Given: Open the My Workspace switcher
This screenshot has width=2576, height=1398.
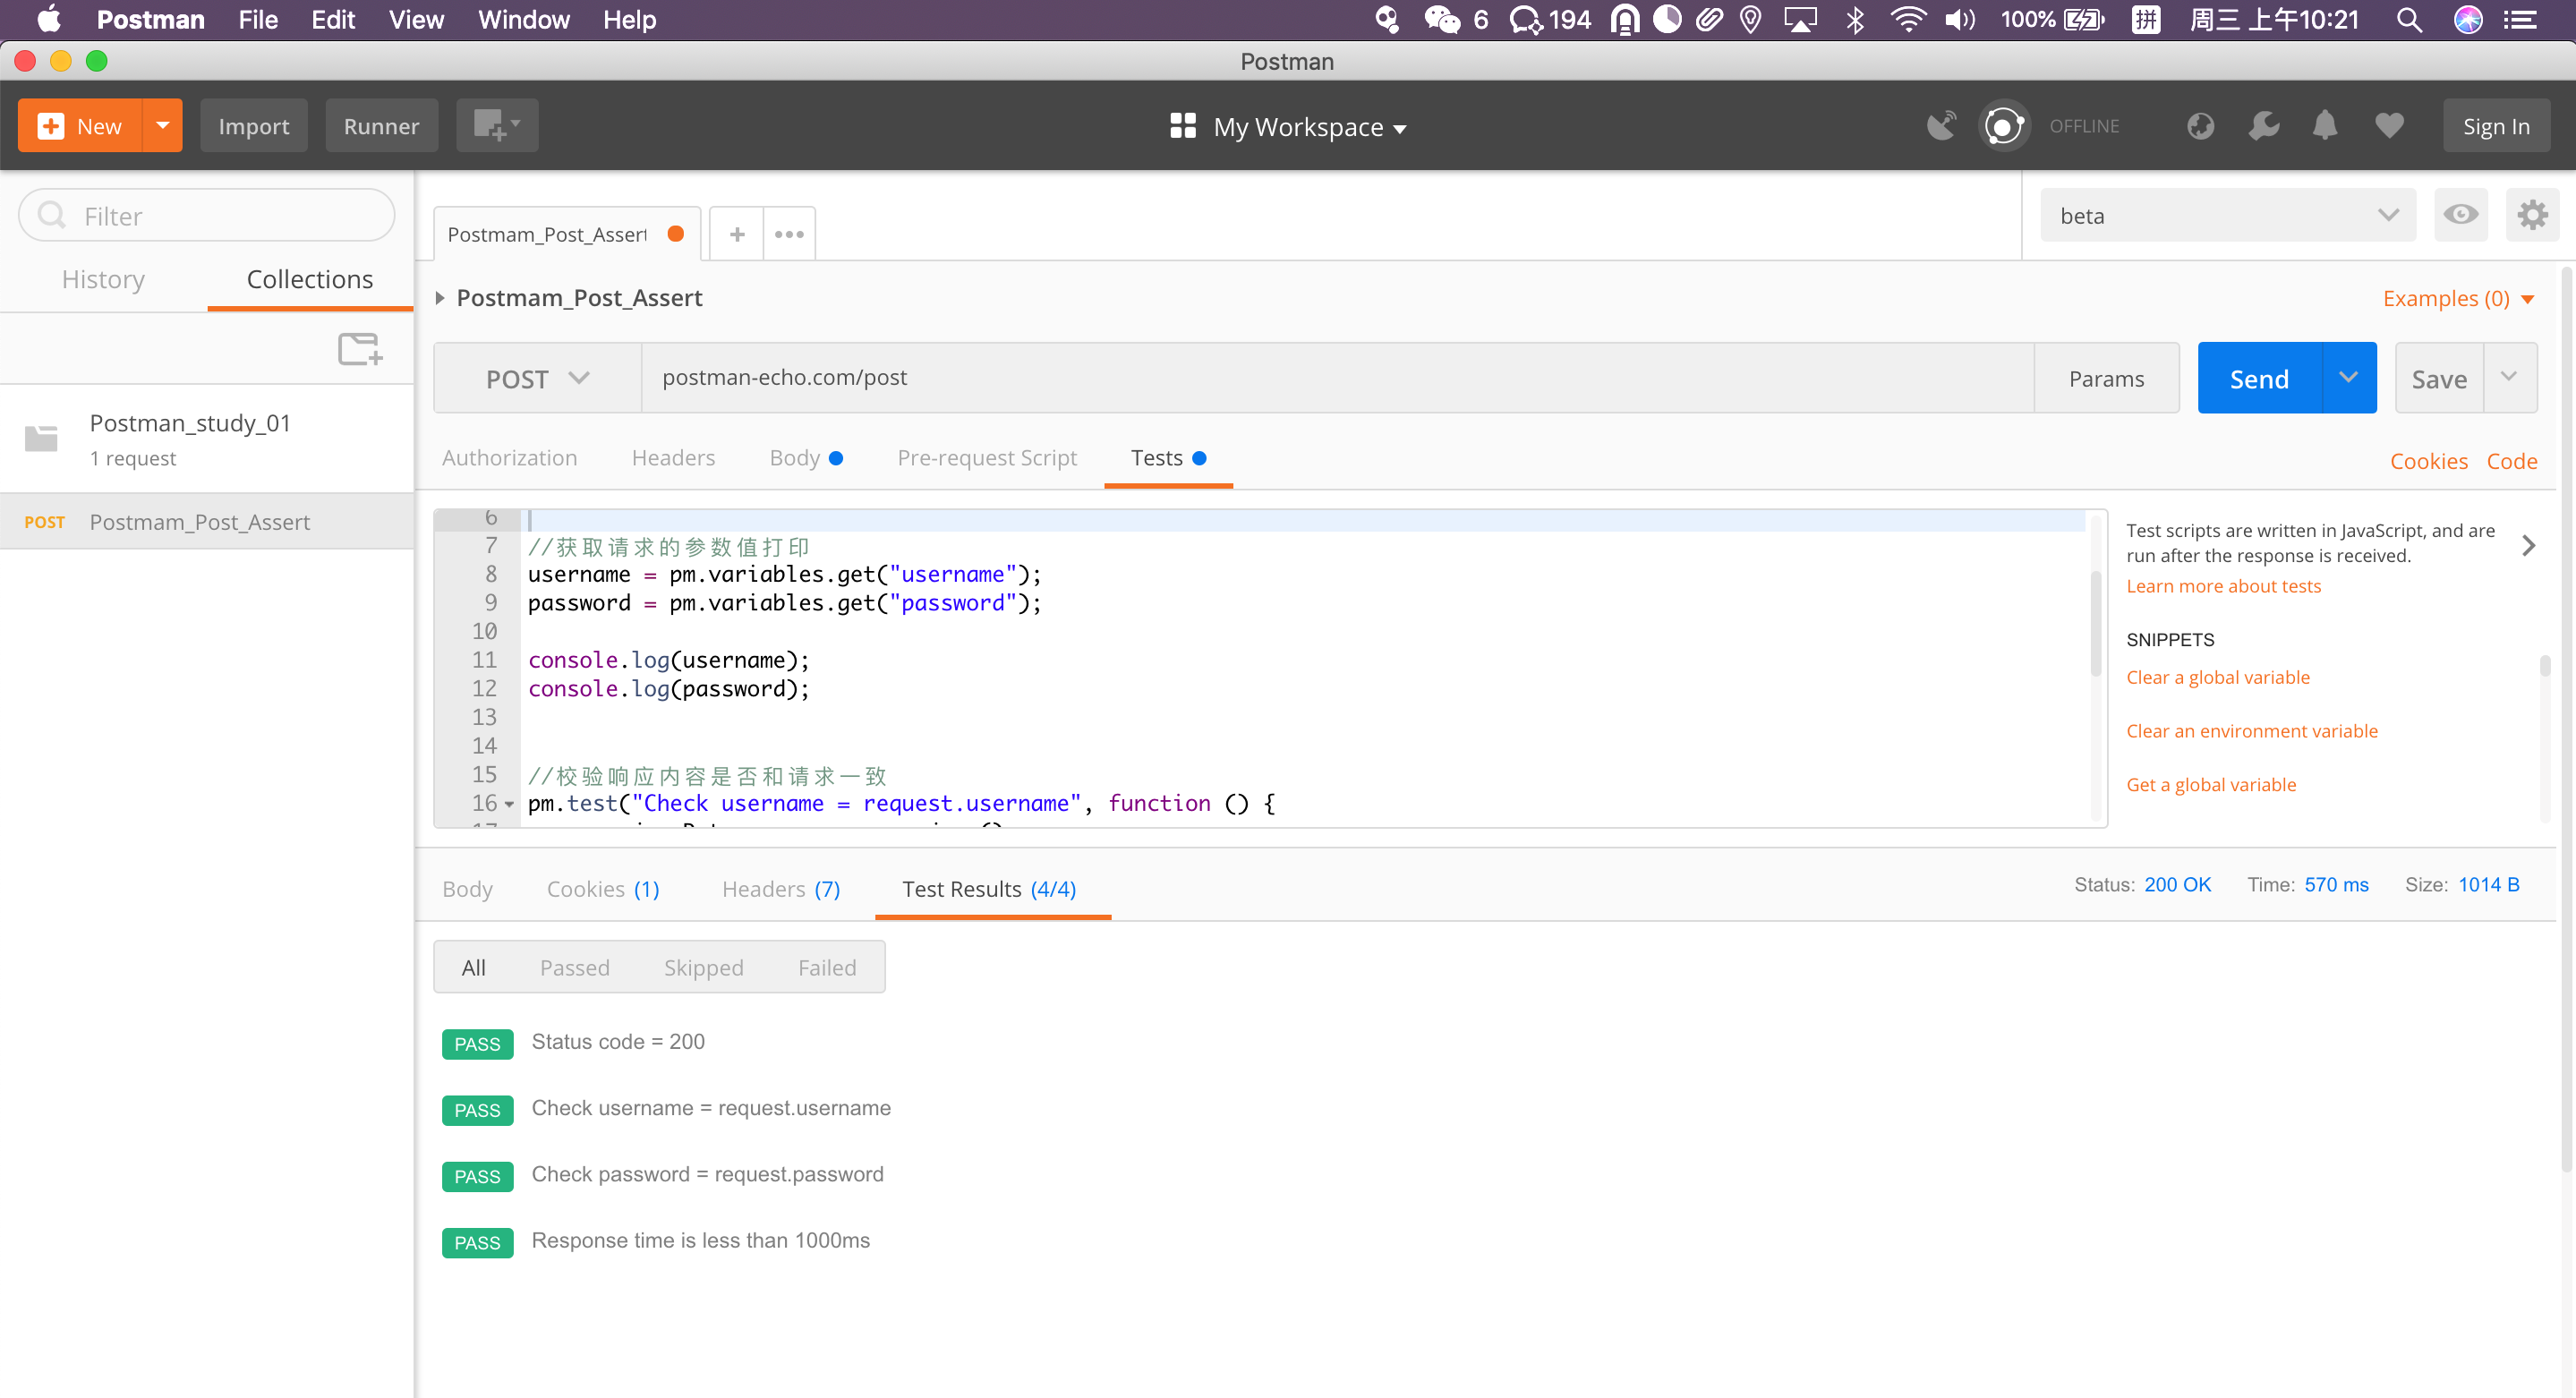Looking at the screenshot, I should [1288, 127].
